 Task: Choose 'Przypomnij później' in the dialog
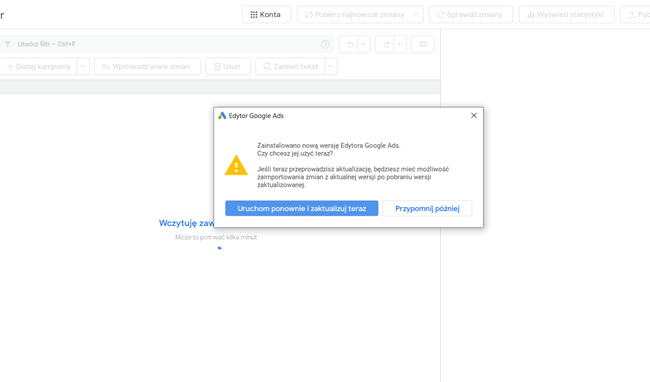(427, 208)
